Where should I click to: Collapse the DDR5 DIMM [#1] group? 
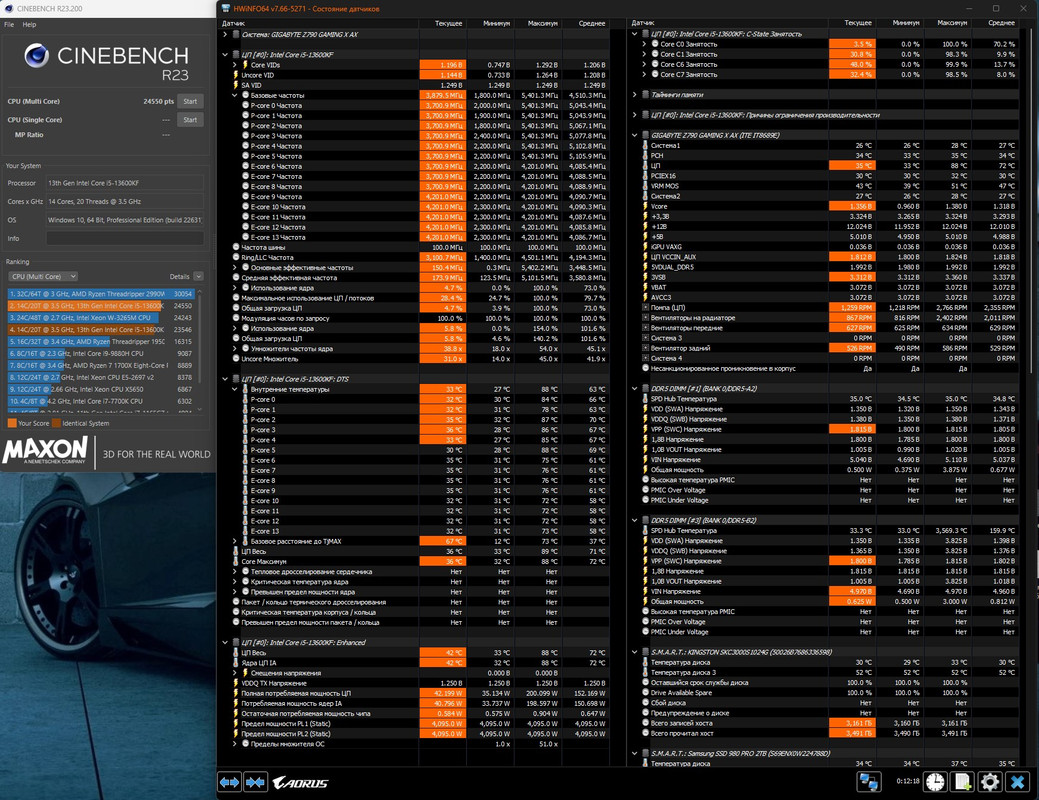pos(635,389)
